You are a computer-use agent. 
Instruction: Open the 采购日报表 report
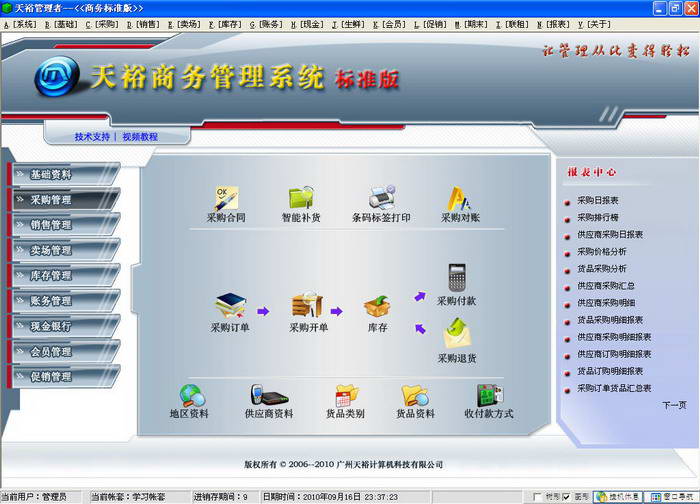(x=598, y=200)
